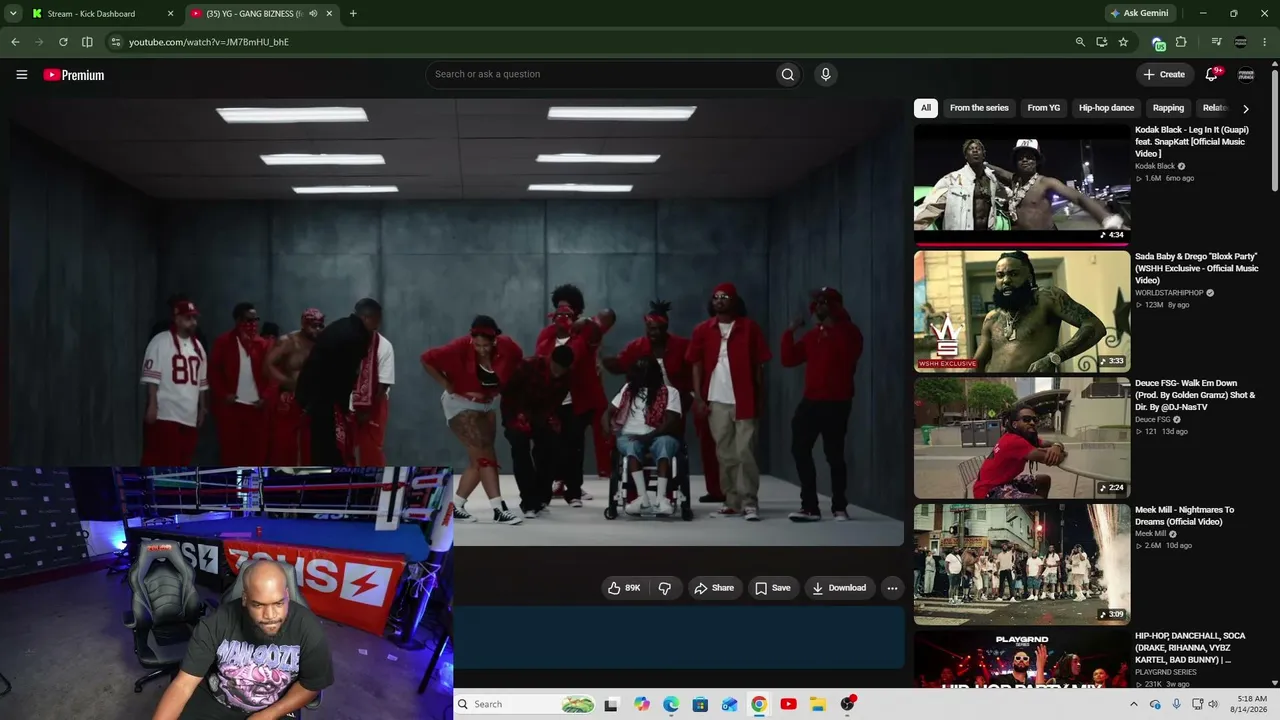Mute the YG tab audio icon
This screenshot has height=720, width=1280.
pos(313,14)
